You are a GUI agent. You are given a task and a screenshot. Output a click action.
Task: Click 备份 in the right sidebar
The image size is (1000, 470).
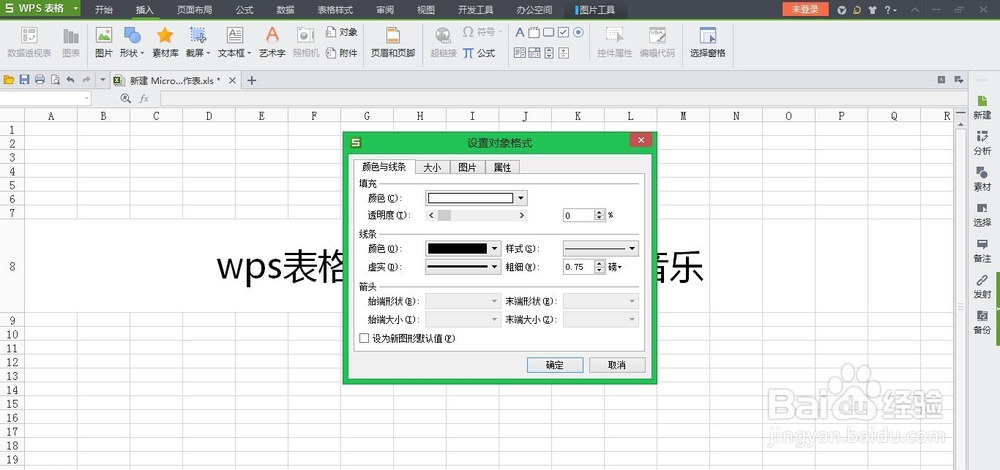click(982, 323)
